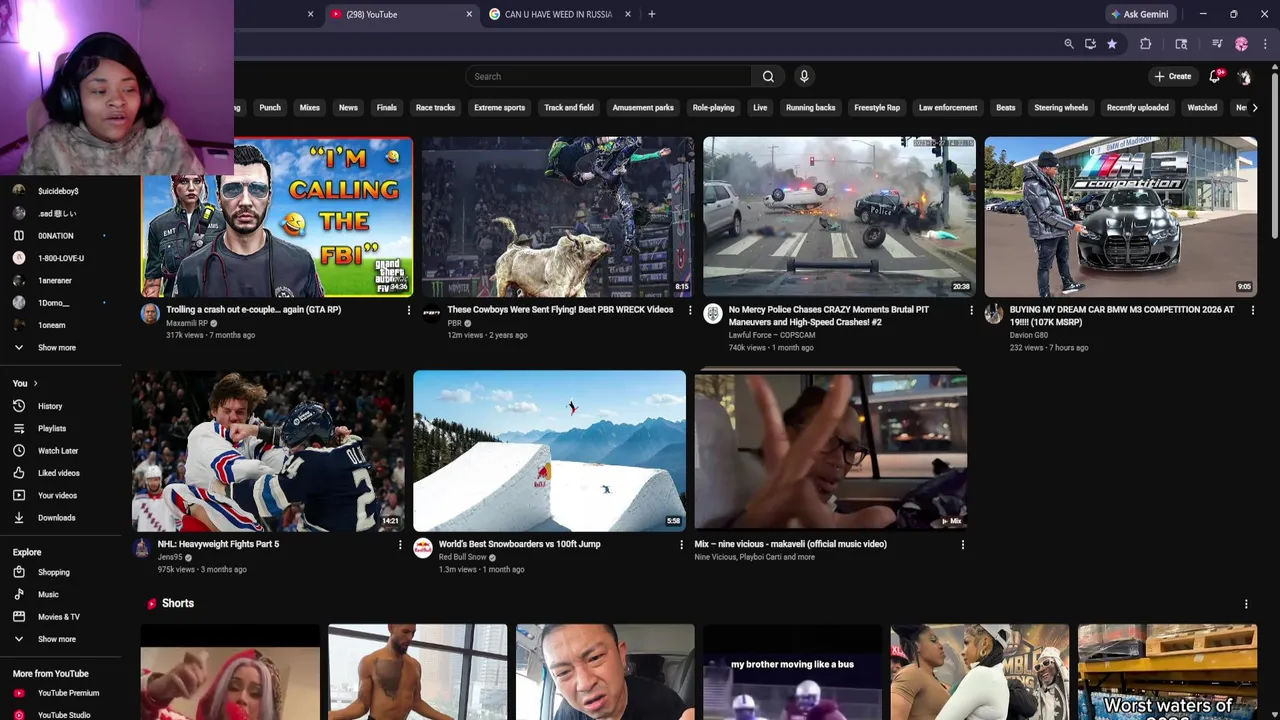Open GTA RP 'I'm calling the FBI' thumbnail
This screenshot has width=1280, height=720.
277,217
